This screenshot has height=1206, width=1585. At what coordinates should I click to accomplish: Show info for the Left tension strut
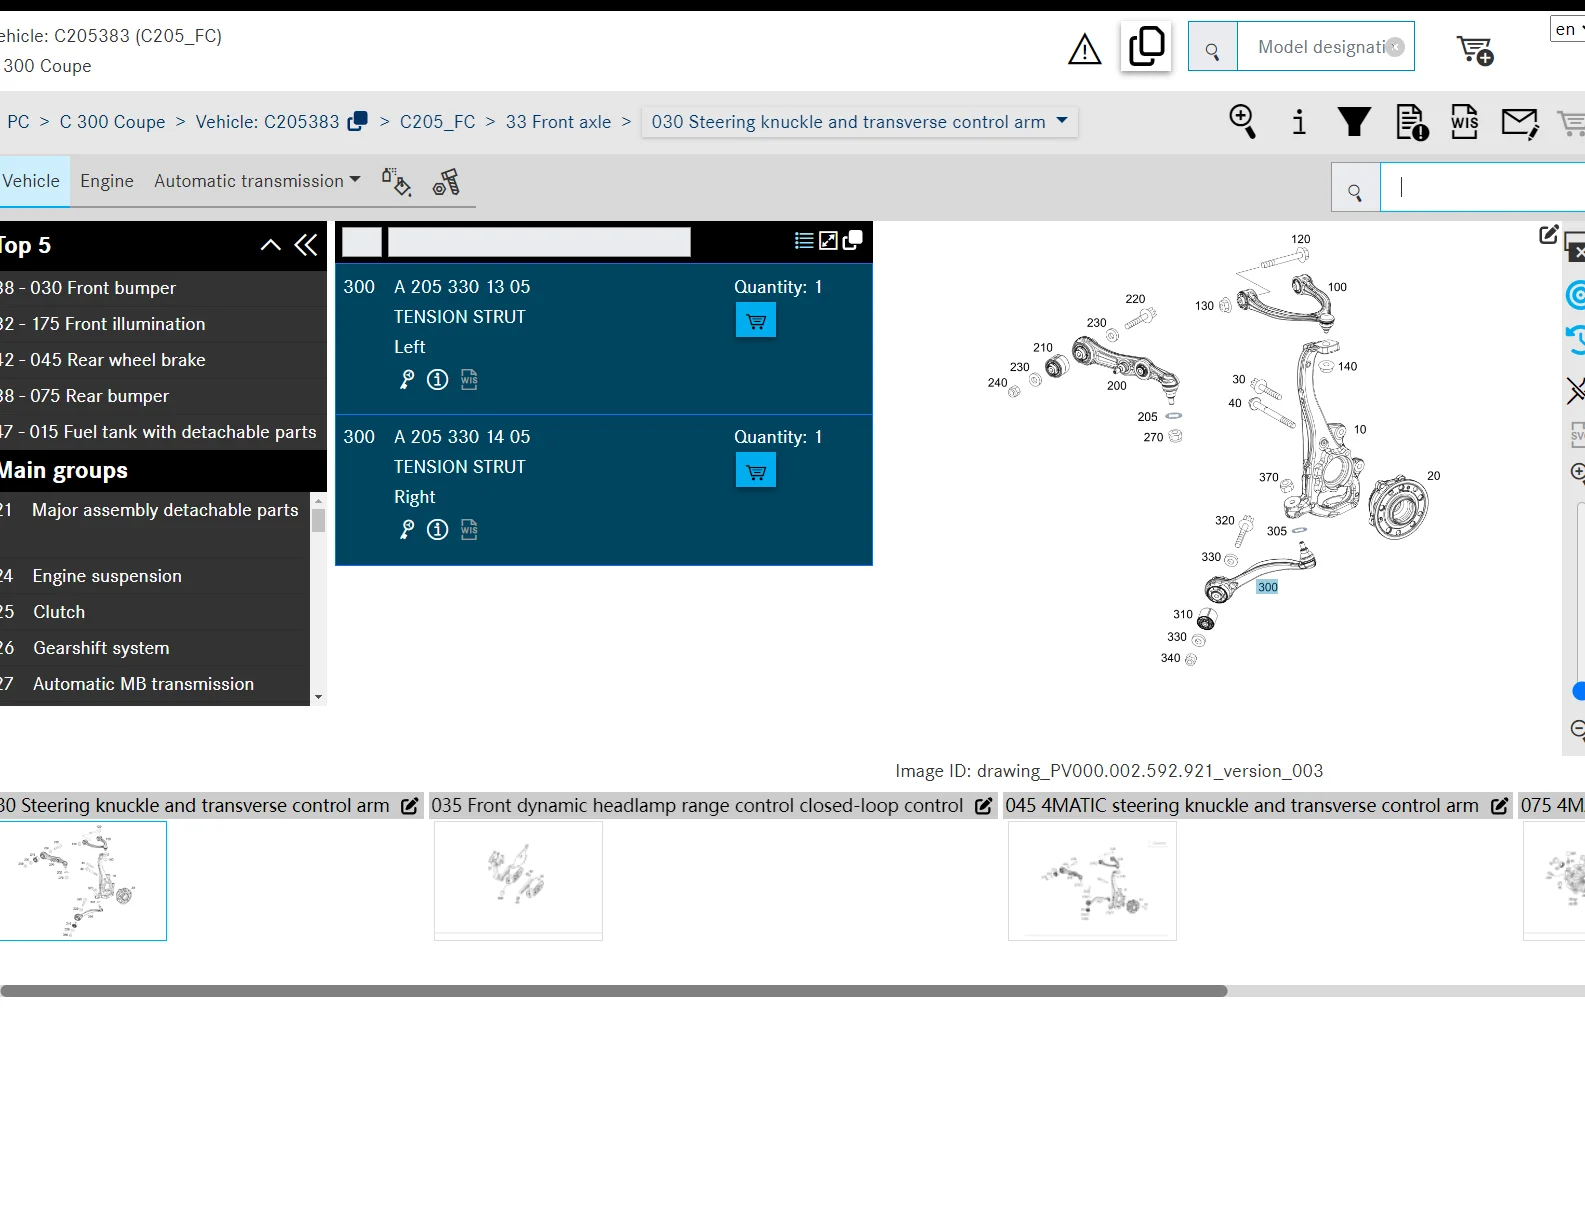coord(437,380)
